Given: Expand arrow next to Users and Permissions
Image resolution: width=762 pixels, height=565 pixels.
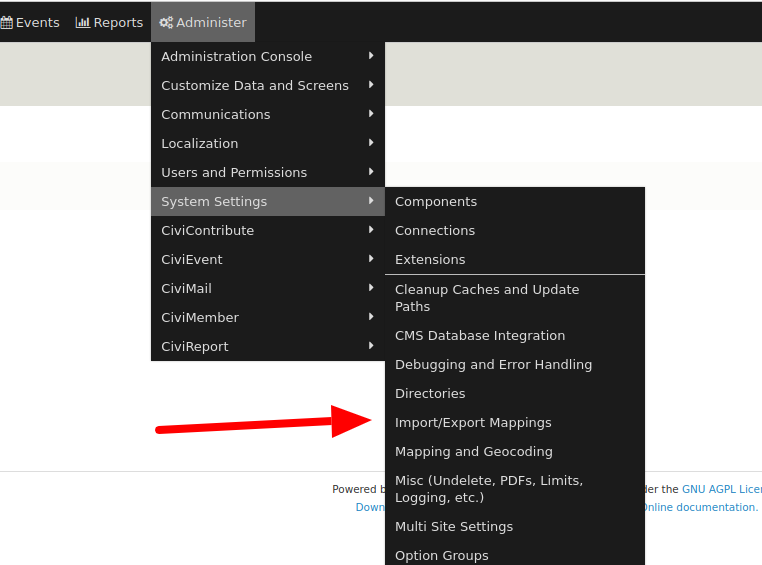Looking at the screenshot, I should click(371, 172).
